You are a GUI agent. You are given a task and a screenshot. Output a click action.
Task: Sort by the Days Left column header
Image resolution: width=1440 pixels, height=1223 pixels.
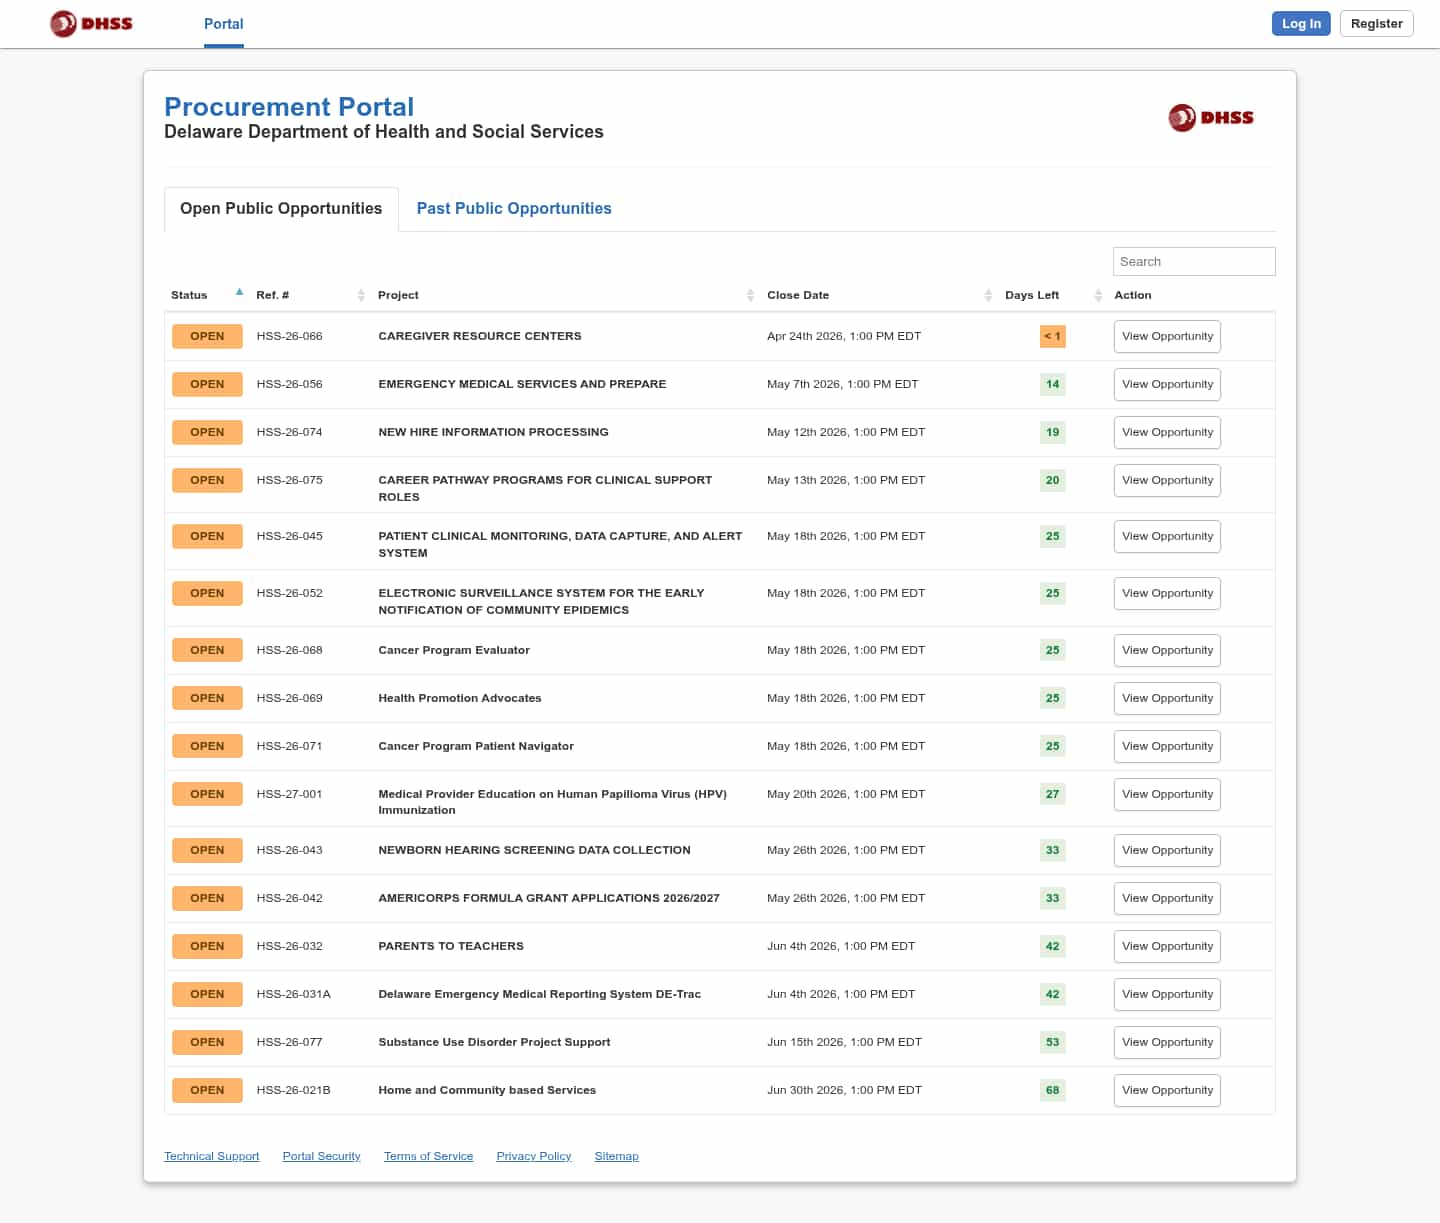pyautogui.click(x=1031, y=295)
